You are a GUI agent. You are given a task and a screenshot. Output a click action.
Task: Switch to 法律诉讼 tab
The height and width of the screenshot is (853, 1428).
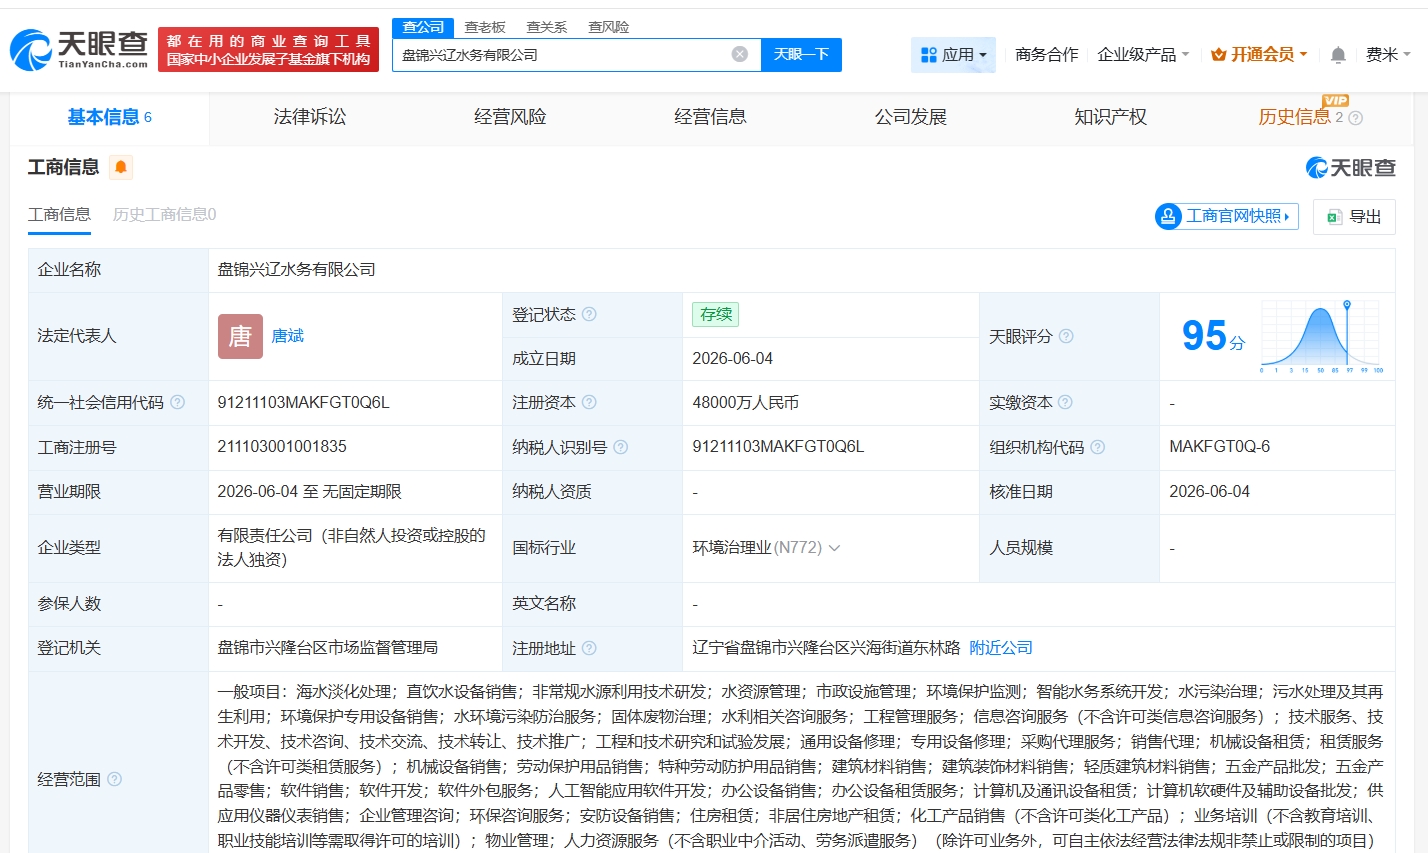(310, 118)
